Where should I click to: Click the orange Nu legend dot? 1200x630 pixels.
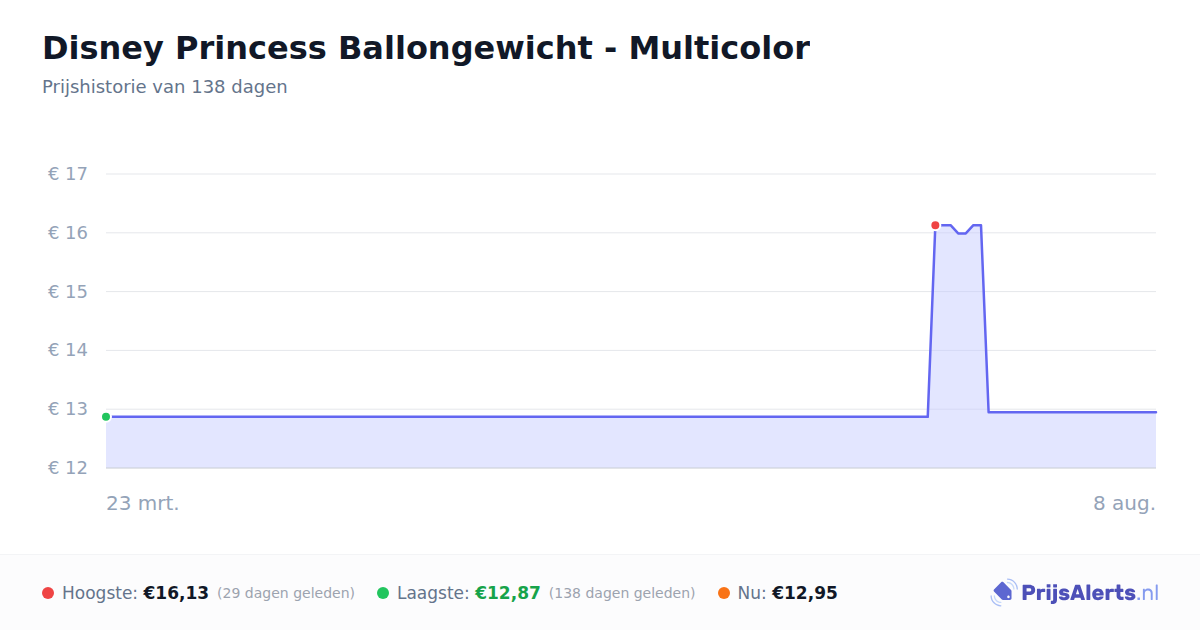[724, 593]
